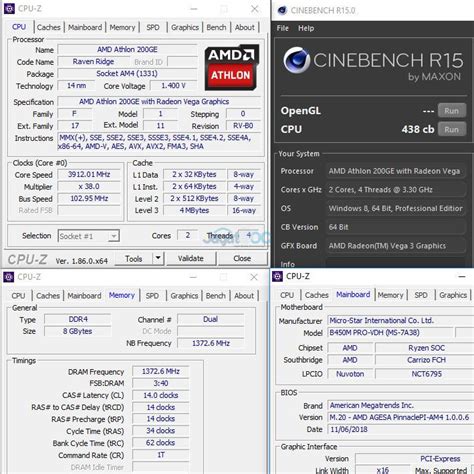The width and height of the screenshot is (474, 474).
Task: Click the 'Socket AM4 (1331)' package value
Action: pos(127,74)
